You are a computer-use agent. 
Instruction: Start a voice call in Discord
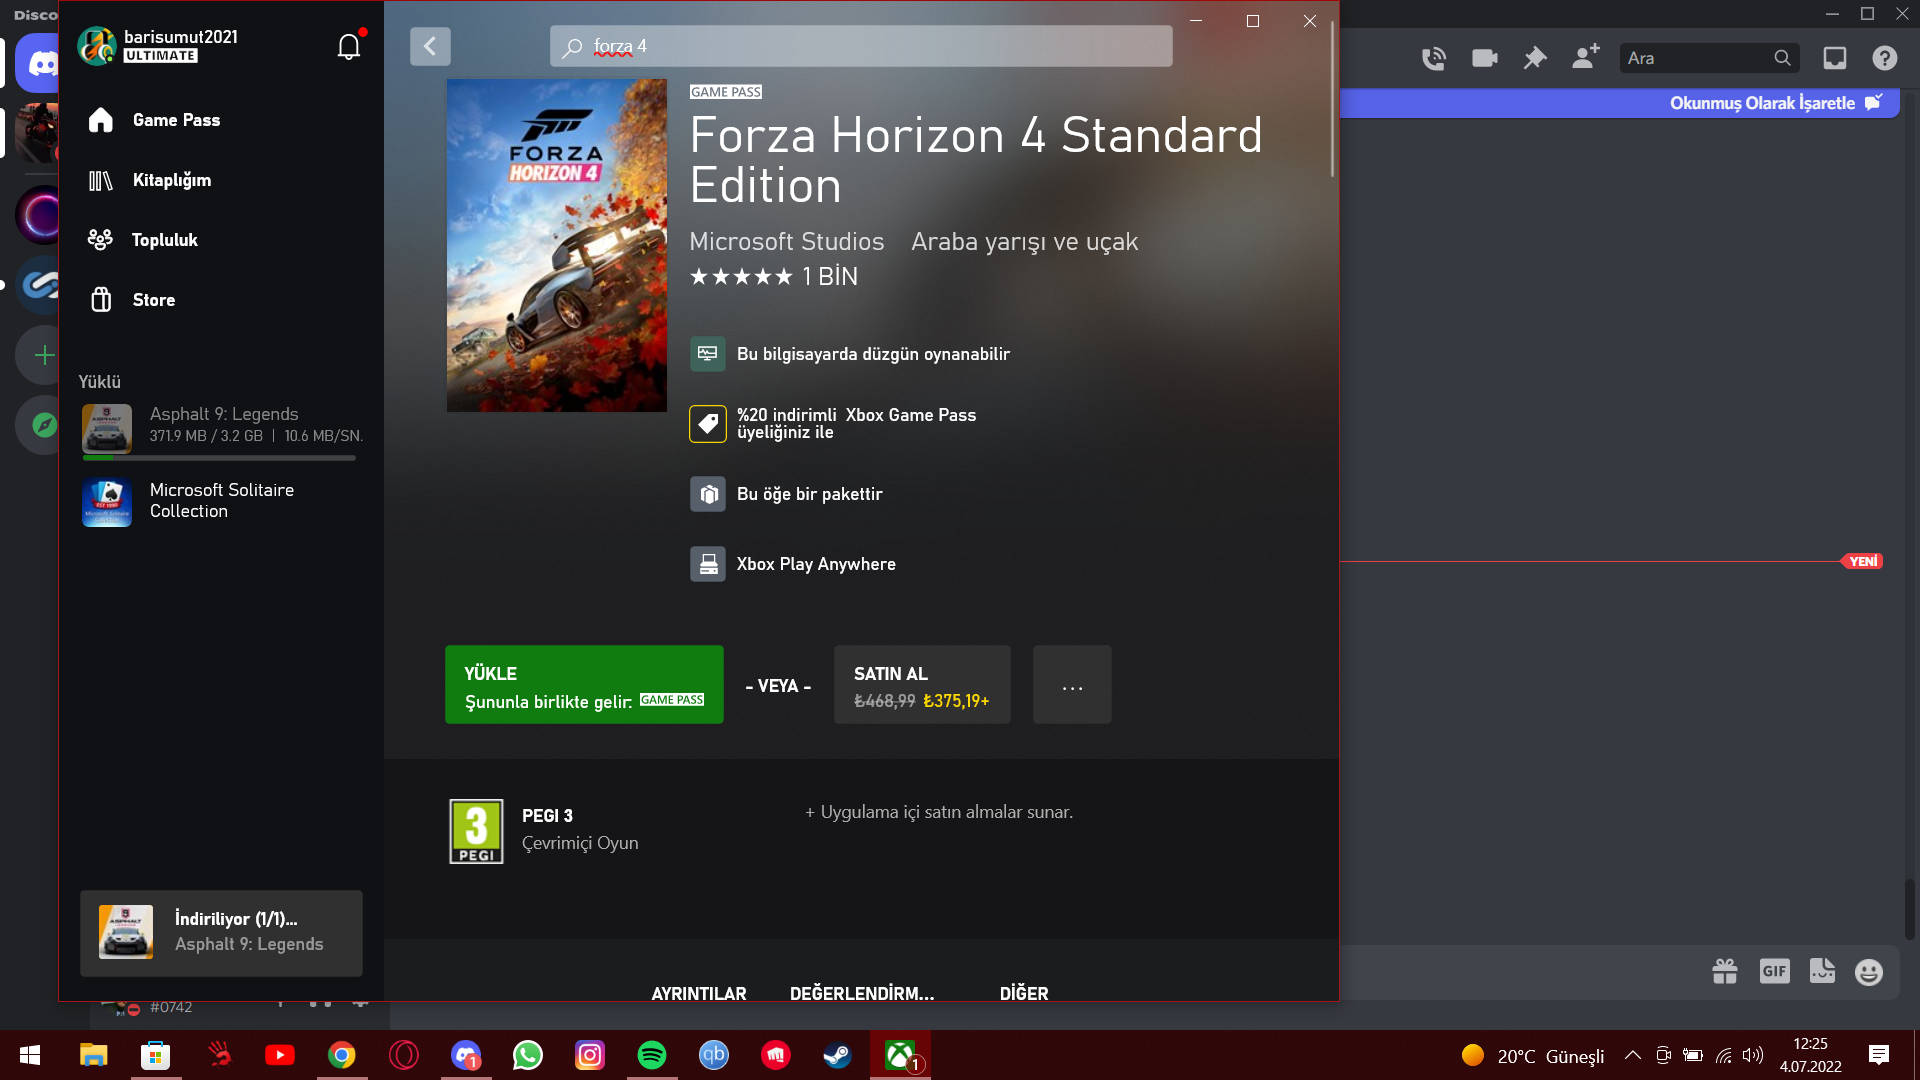pos(1434,58)
